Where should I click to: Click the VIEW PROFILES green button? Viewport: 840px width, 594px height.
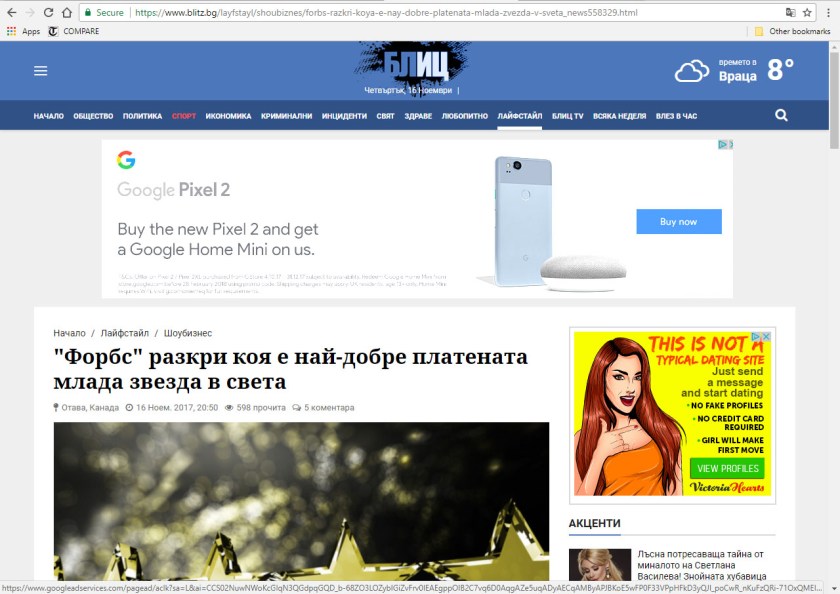coord(727,468)
